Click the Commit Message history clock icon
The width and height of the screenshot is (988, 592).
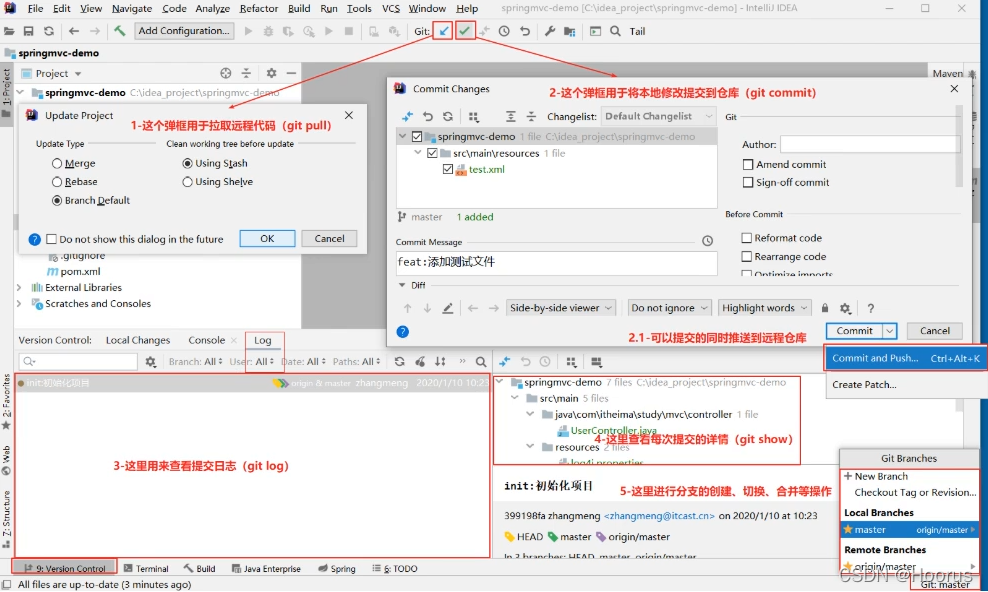pos(708,241)
